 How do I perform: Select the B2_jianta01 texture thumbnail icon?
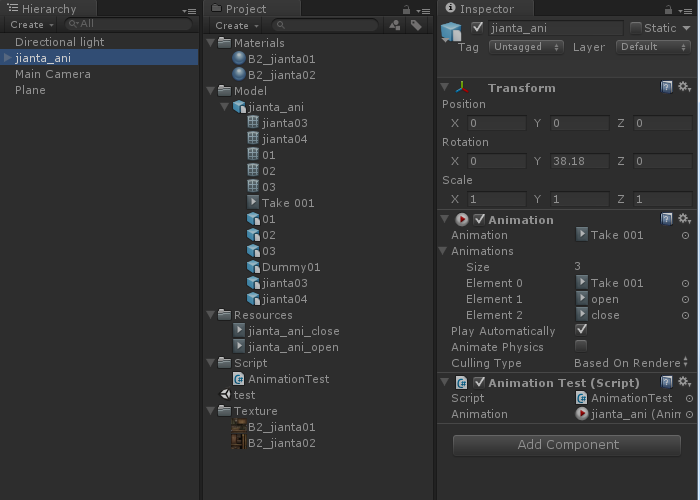(x=239, y=427)
